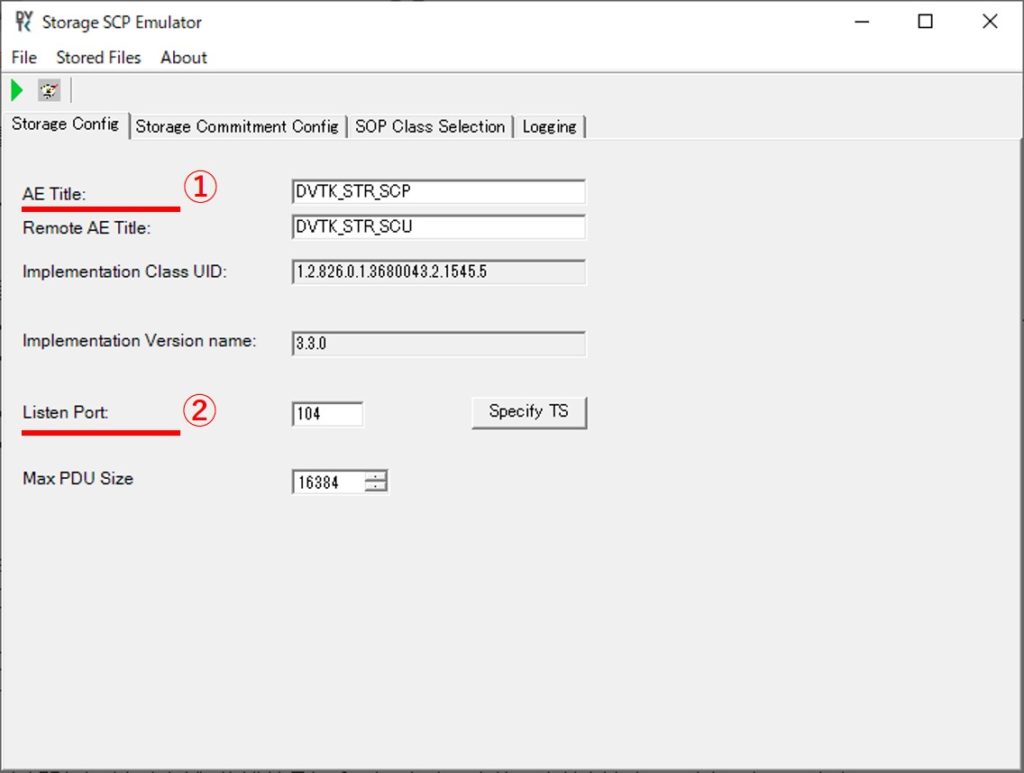1024x773 pixels.
Task: Switch to the SOP Class Selection tab
Action: tap(430, 127)
